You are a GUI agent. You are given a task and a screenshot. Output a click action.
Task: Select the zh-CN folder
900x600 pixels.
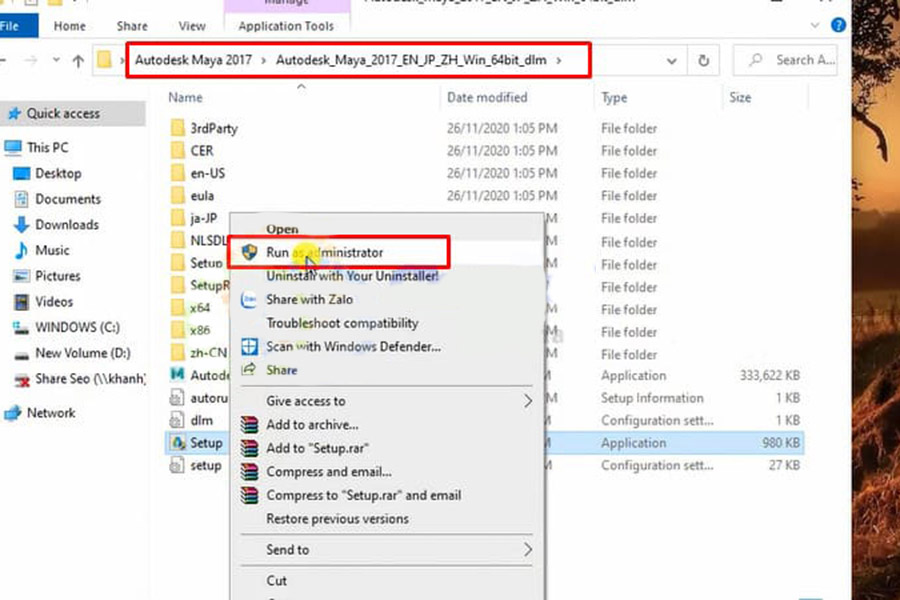point(208,353)
